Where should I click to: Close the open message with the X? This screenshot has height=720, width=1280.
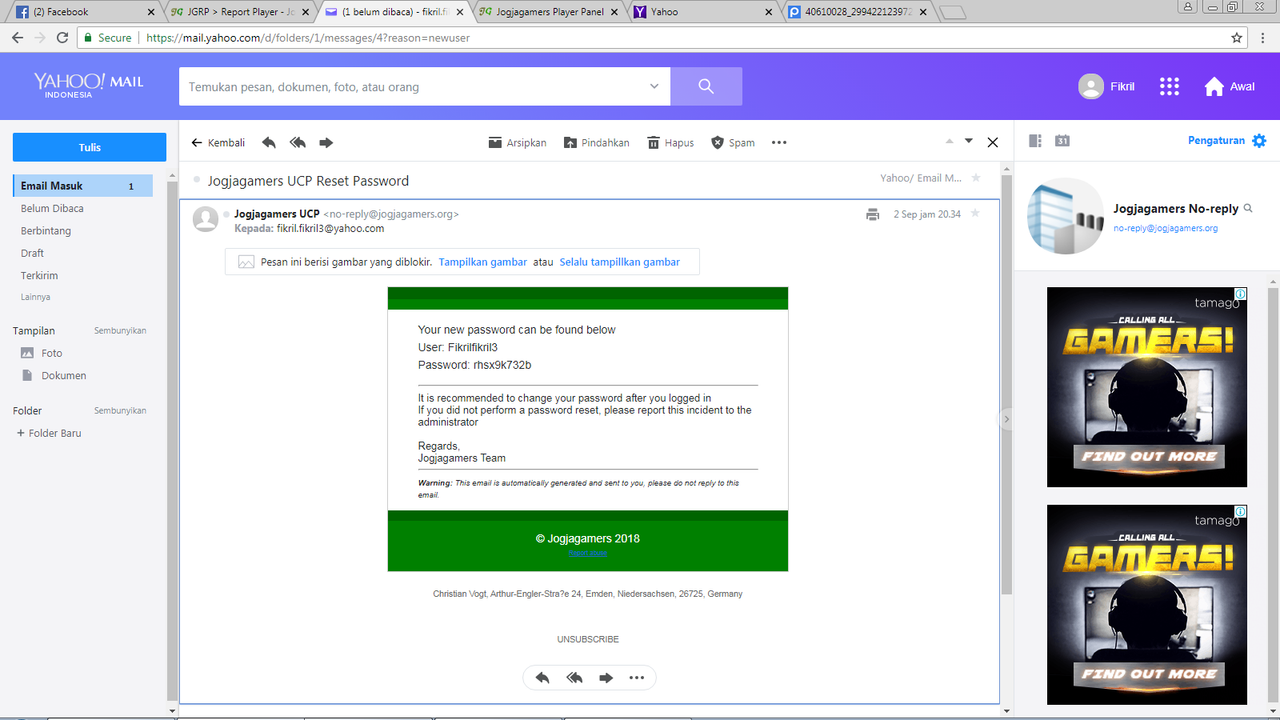coord(993,142)
